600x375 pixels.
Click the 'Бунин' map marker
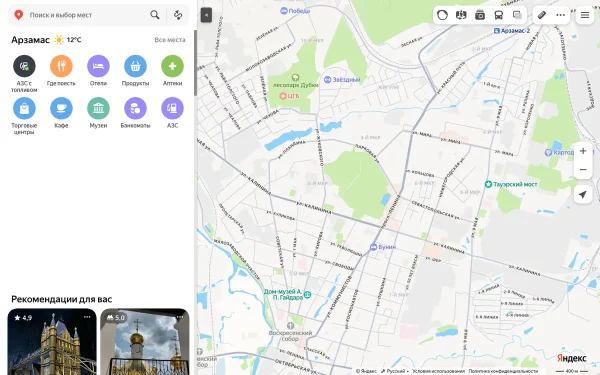(x=374, y=247)
